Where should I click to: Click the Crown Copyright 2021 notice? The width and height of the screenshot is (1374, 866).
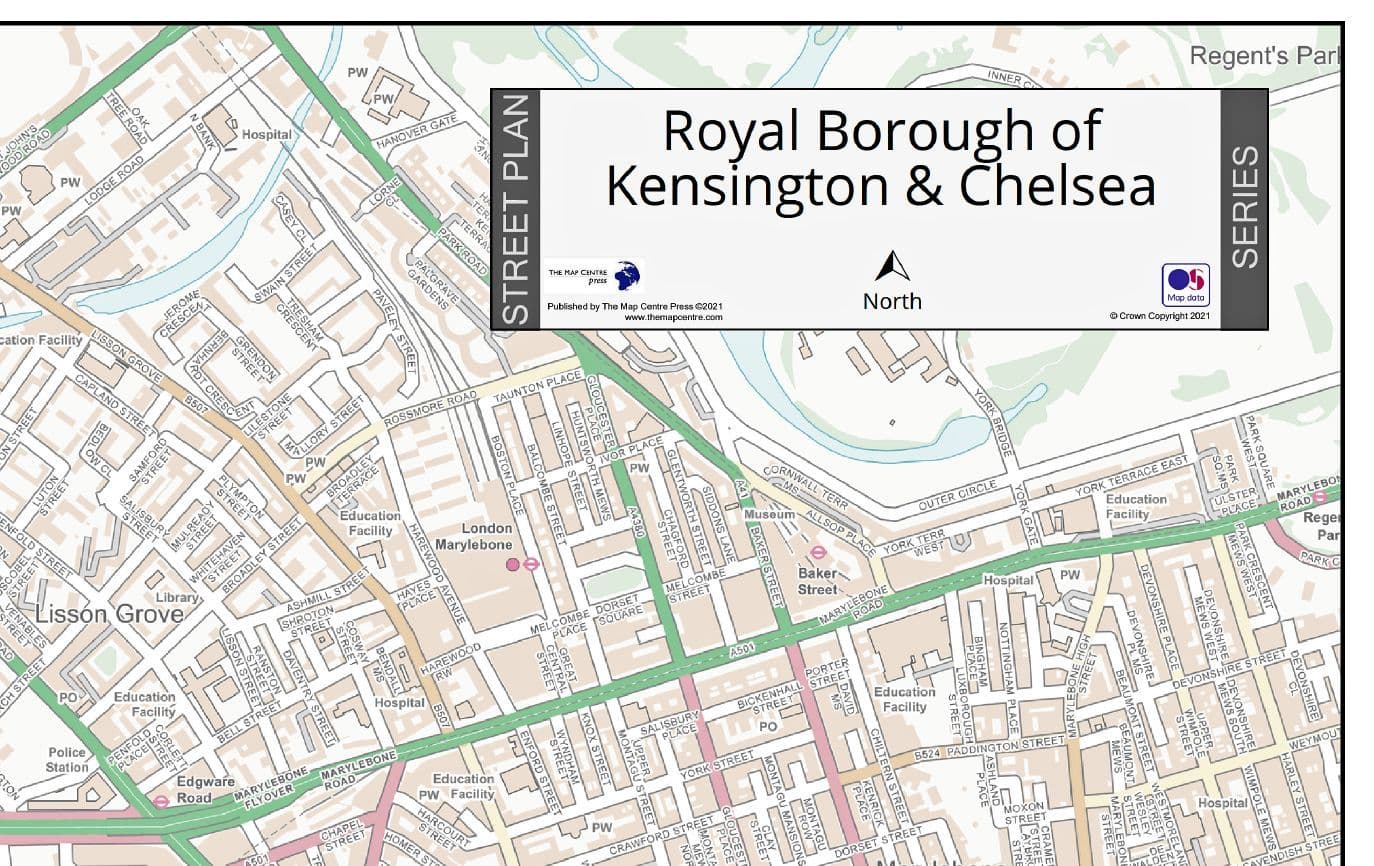click(1160, 316)
